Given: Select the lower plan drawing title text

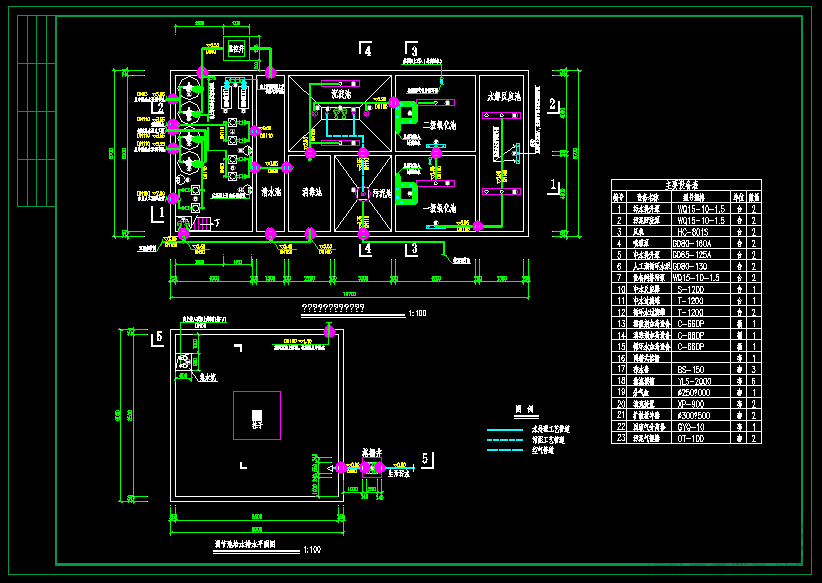Looking at the screenshot, I should pos(245,544).
